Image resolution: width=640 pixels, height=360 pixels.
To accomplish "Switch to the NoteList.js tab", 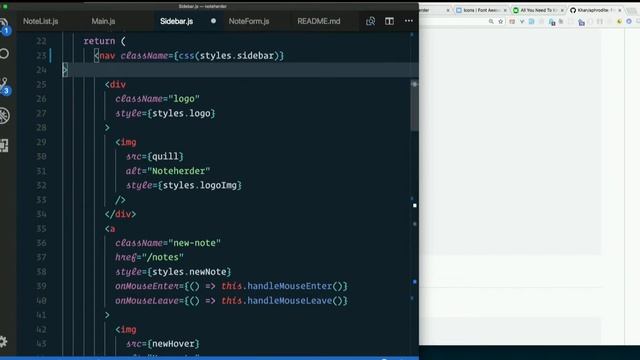I will pyautogui.click(x=40, y=21).
